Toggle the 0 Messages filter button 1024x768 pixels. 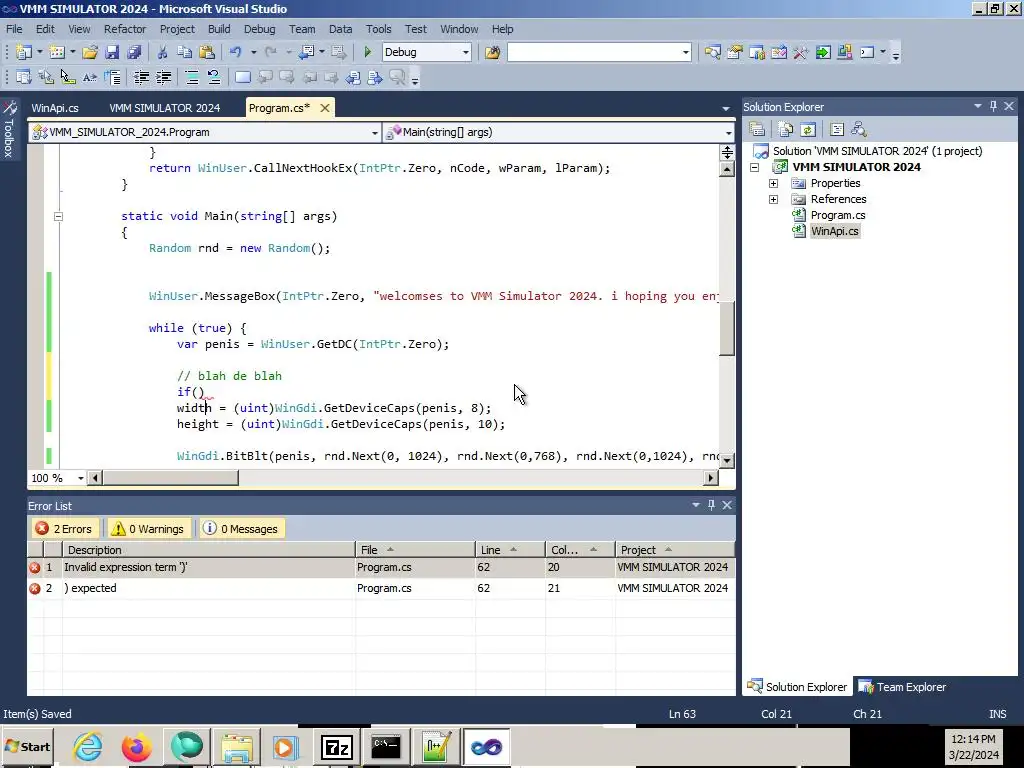coord(240,529)
